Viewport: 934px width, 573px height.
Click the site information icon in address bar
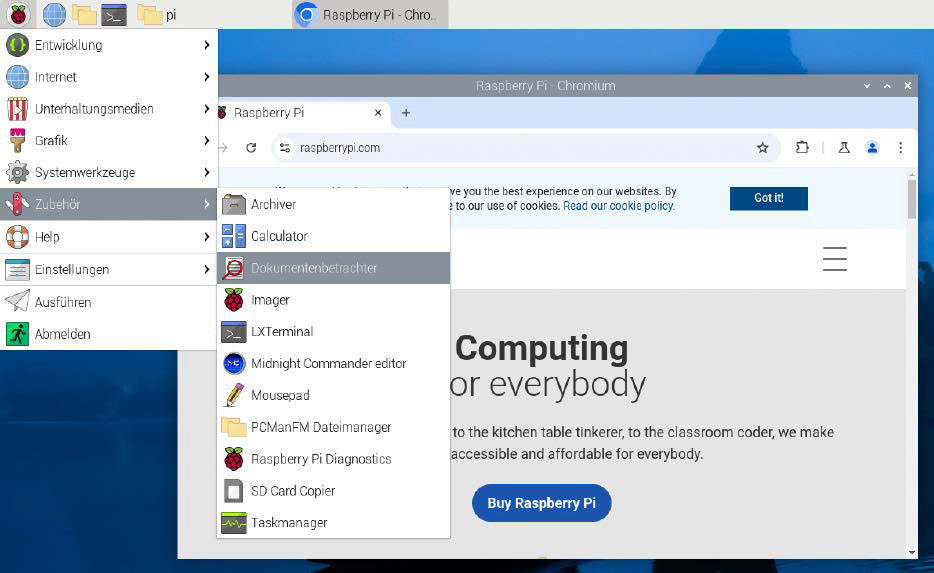[285, 148]
